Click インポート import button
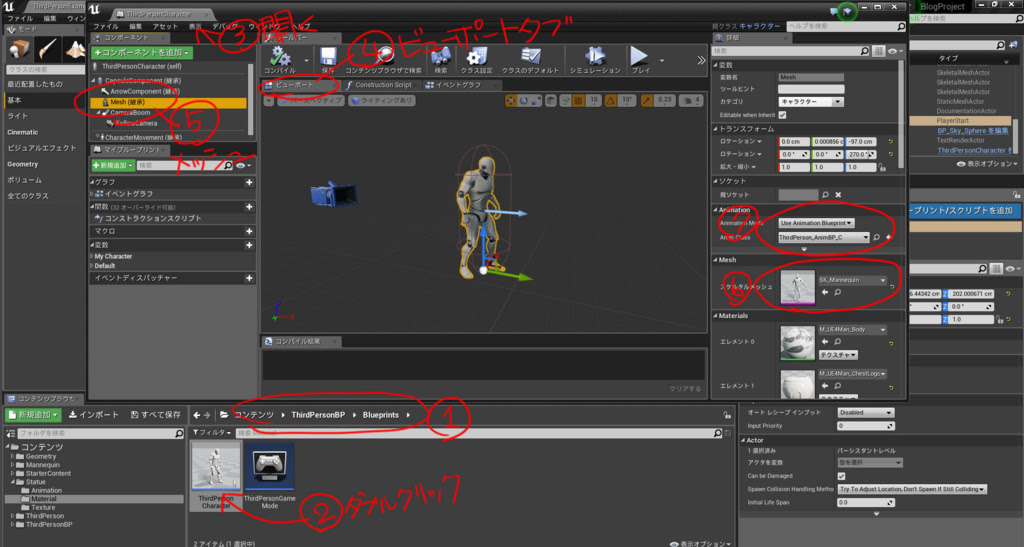The width and height of the screenshot is (1024, 547). (x=94, y=415)
